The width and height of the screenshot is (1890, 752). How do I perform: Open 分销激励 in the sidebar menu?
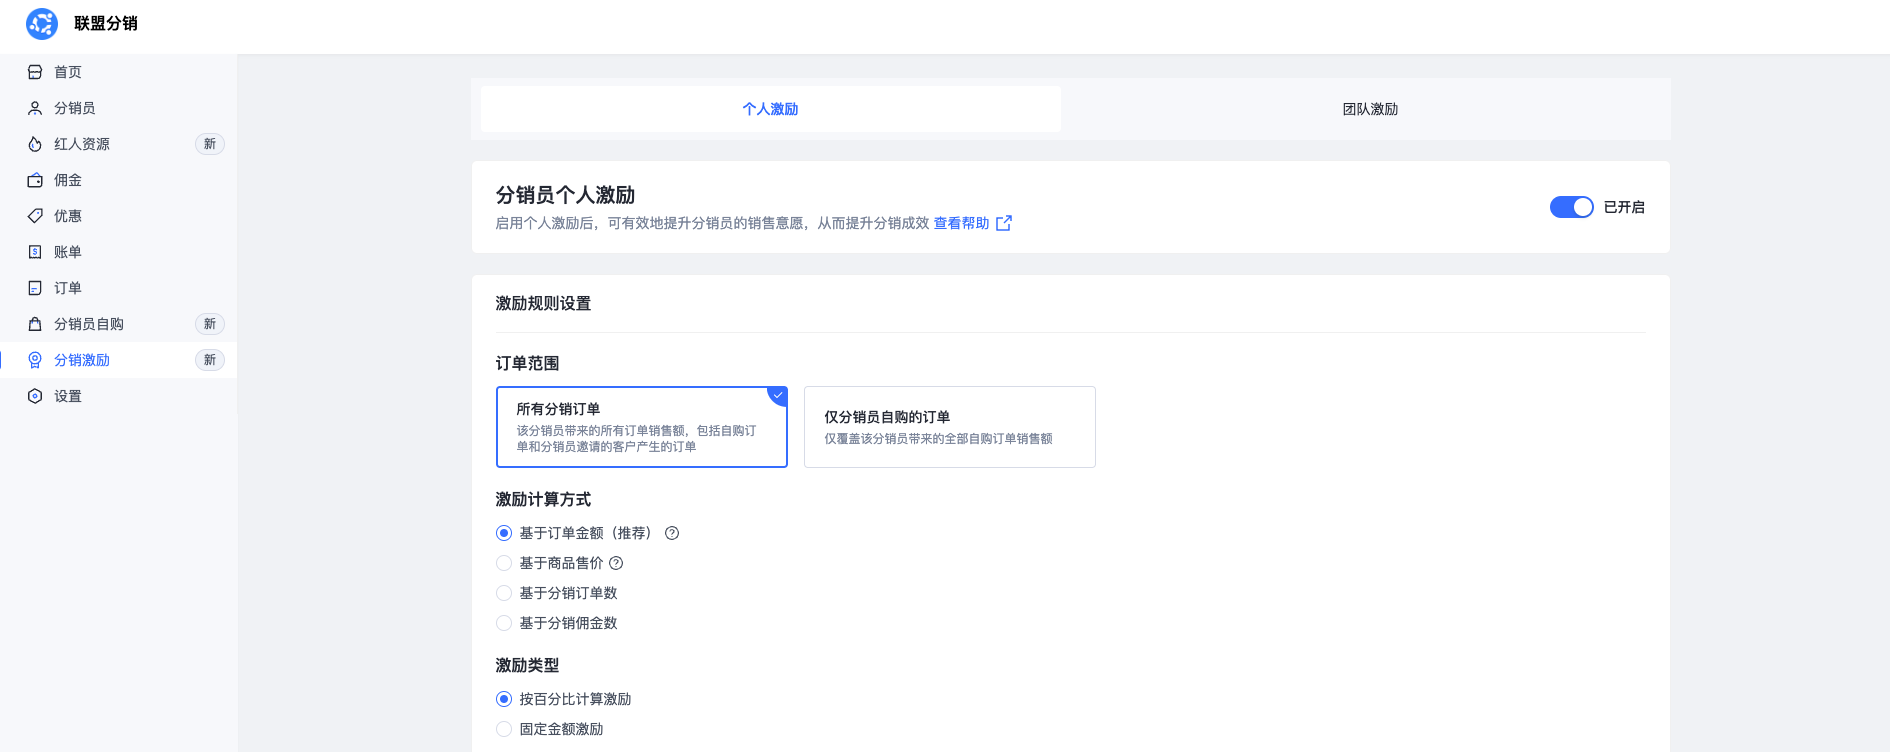pyautogui.click(x=119, y=360)
